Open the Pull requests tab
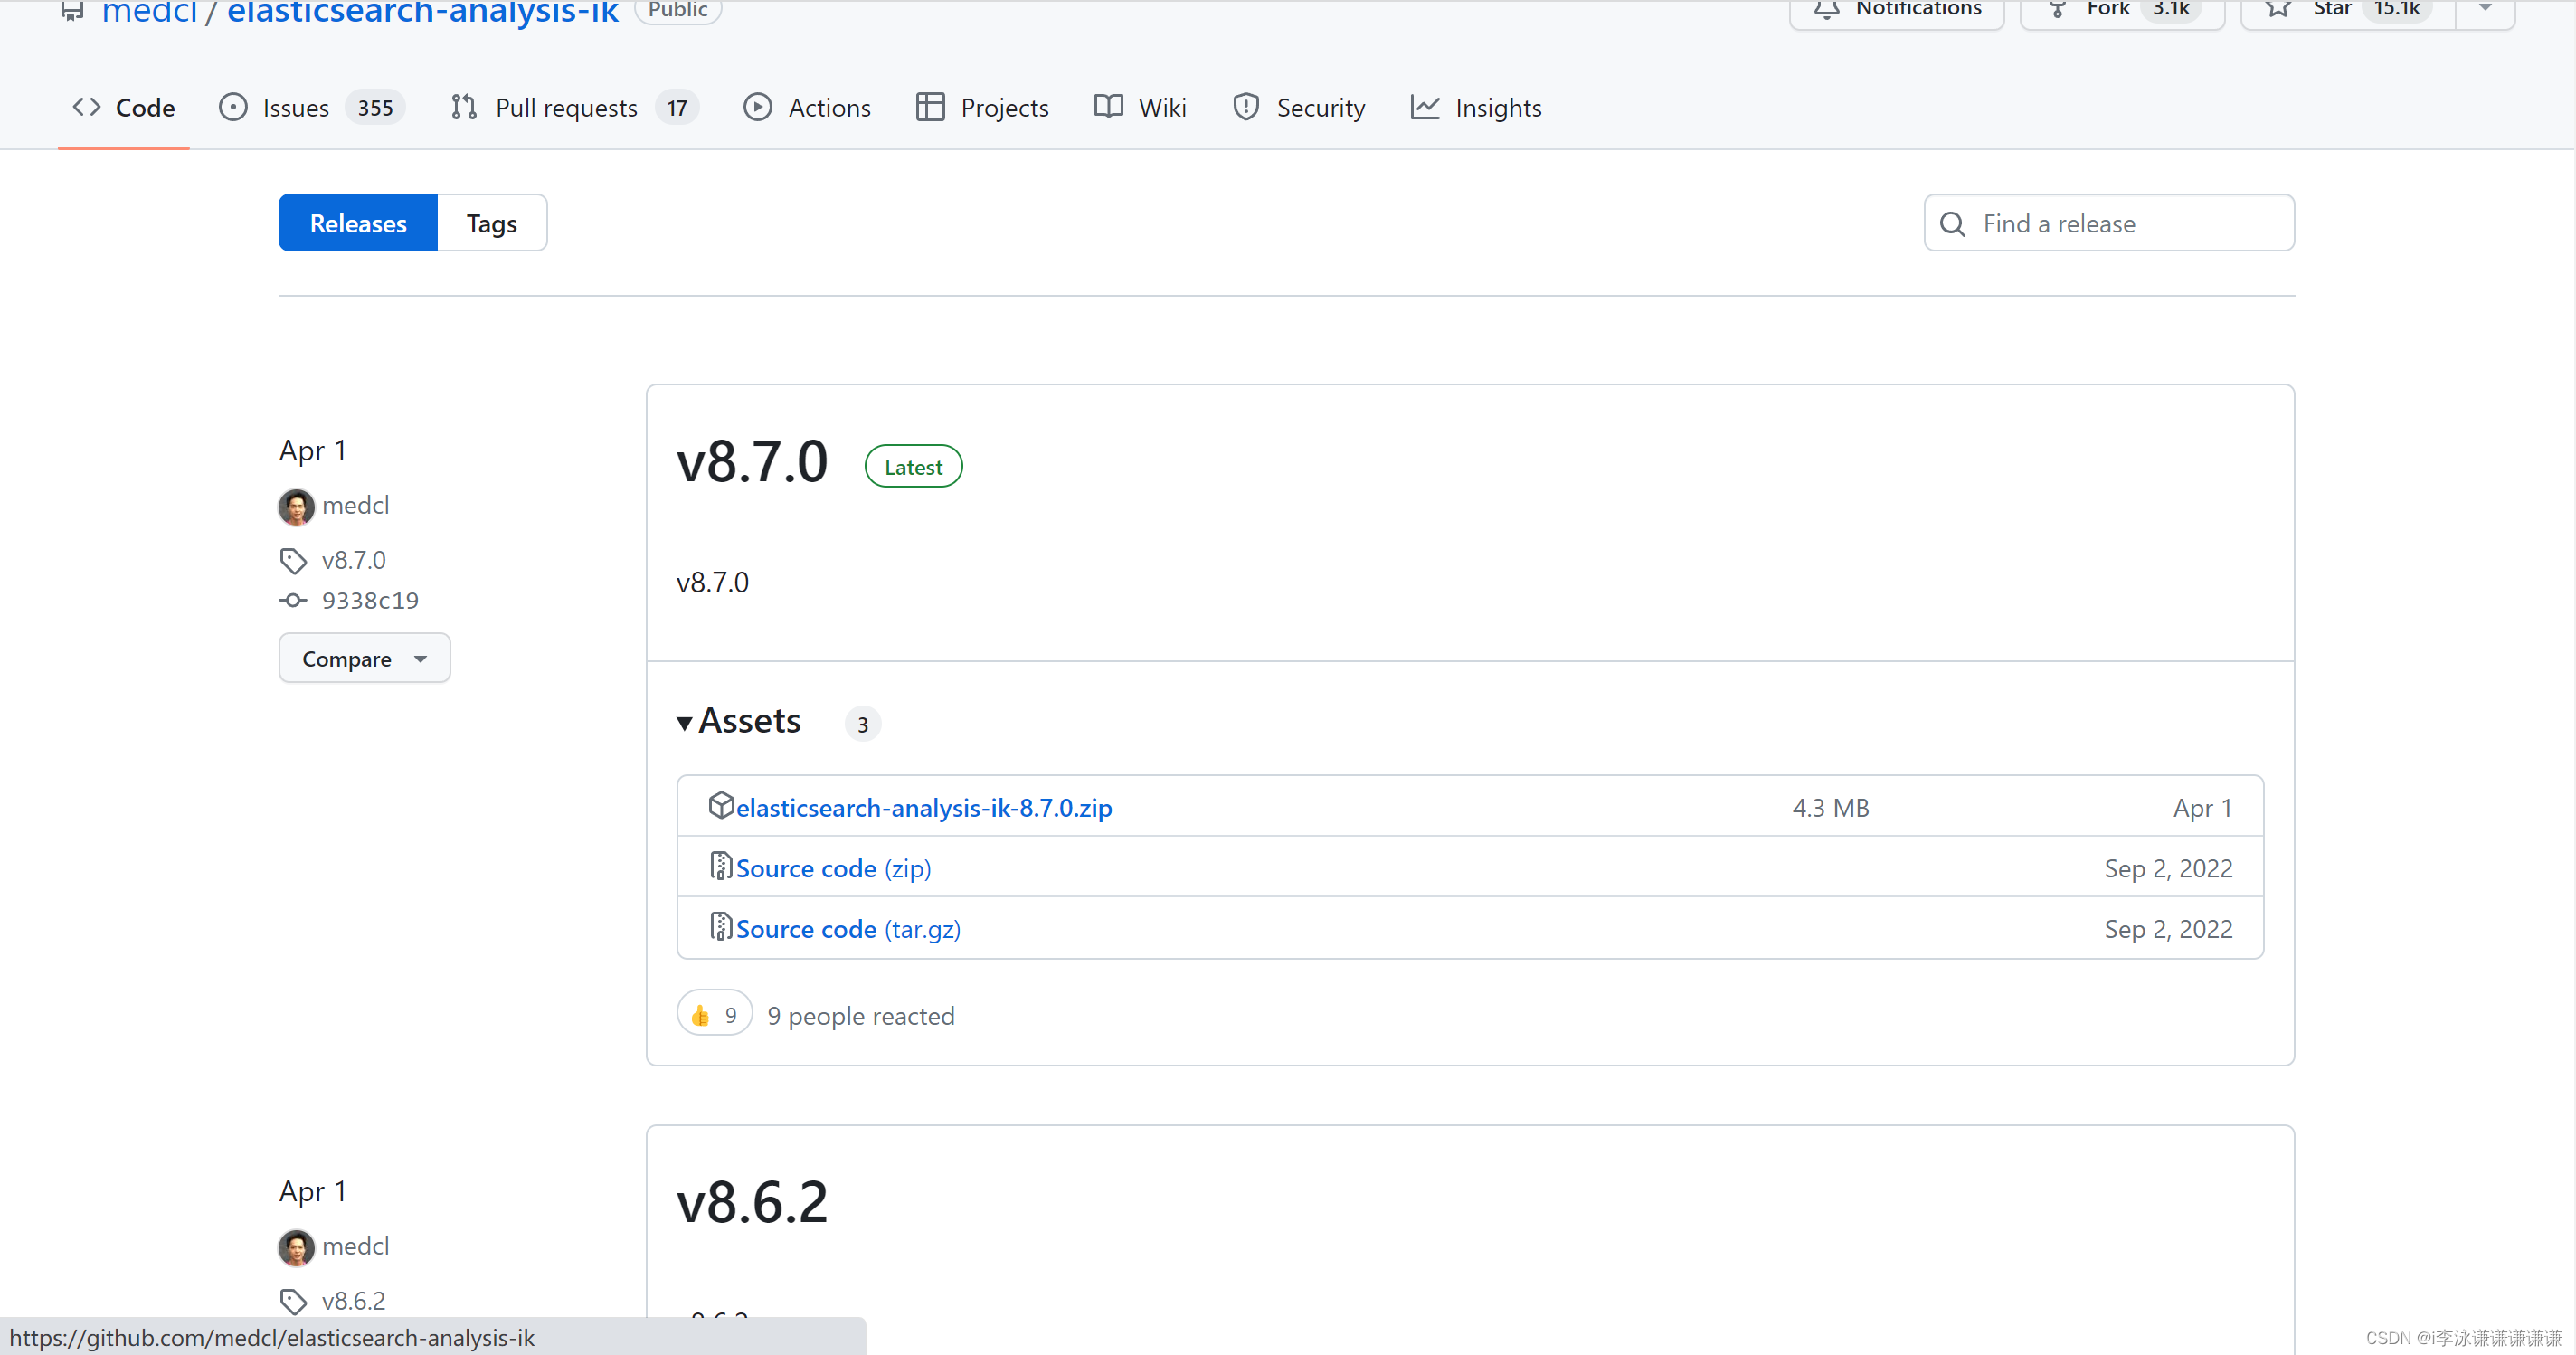2576x1355 pixels. [567, 107]
